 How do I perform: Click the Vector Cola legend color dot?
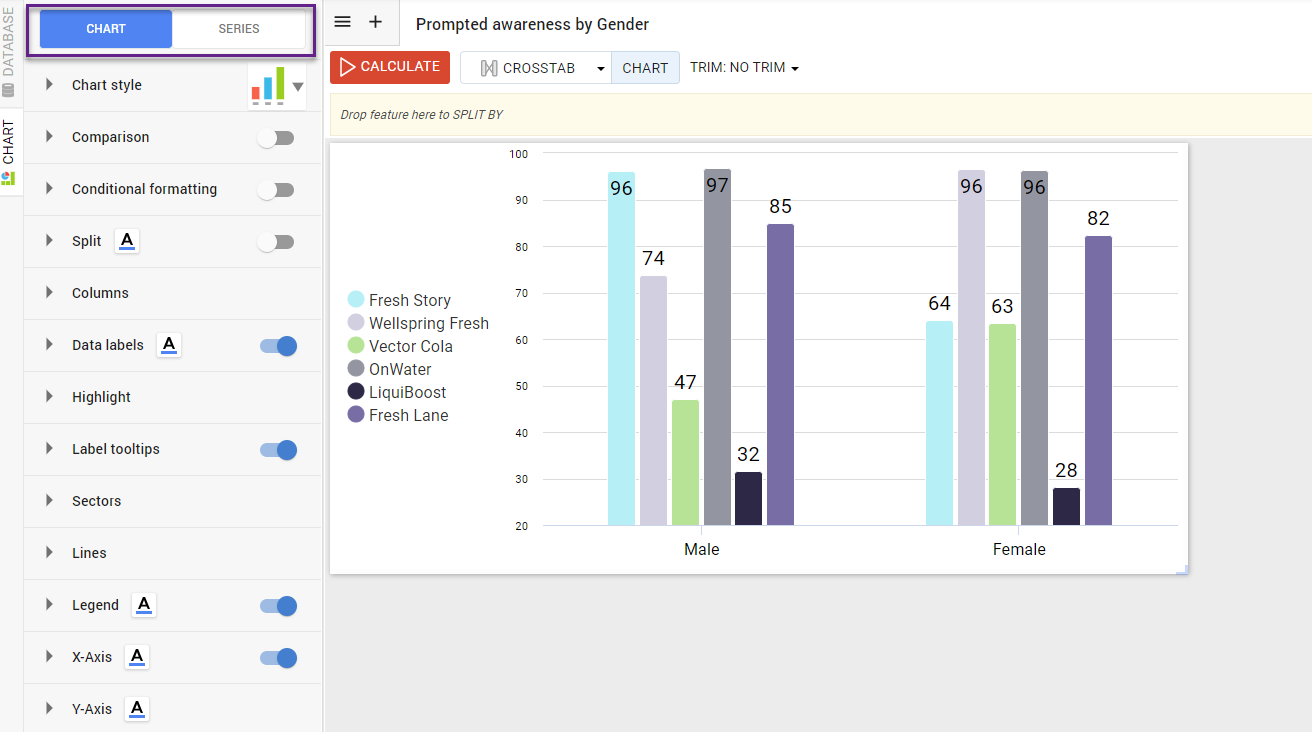click(356, 346)
